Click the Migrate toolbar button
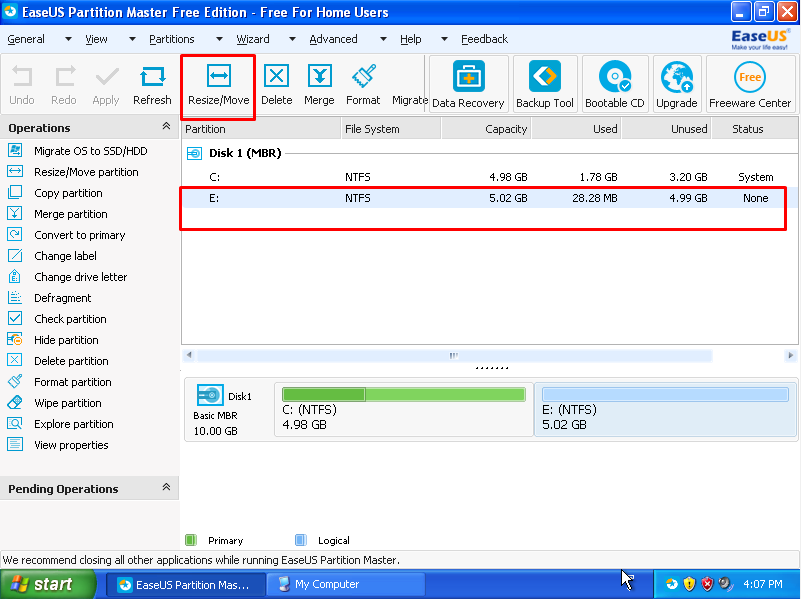This screenshot has height=599, width=801. (409, 100)
